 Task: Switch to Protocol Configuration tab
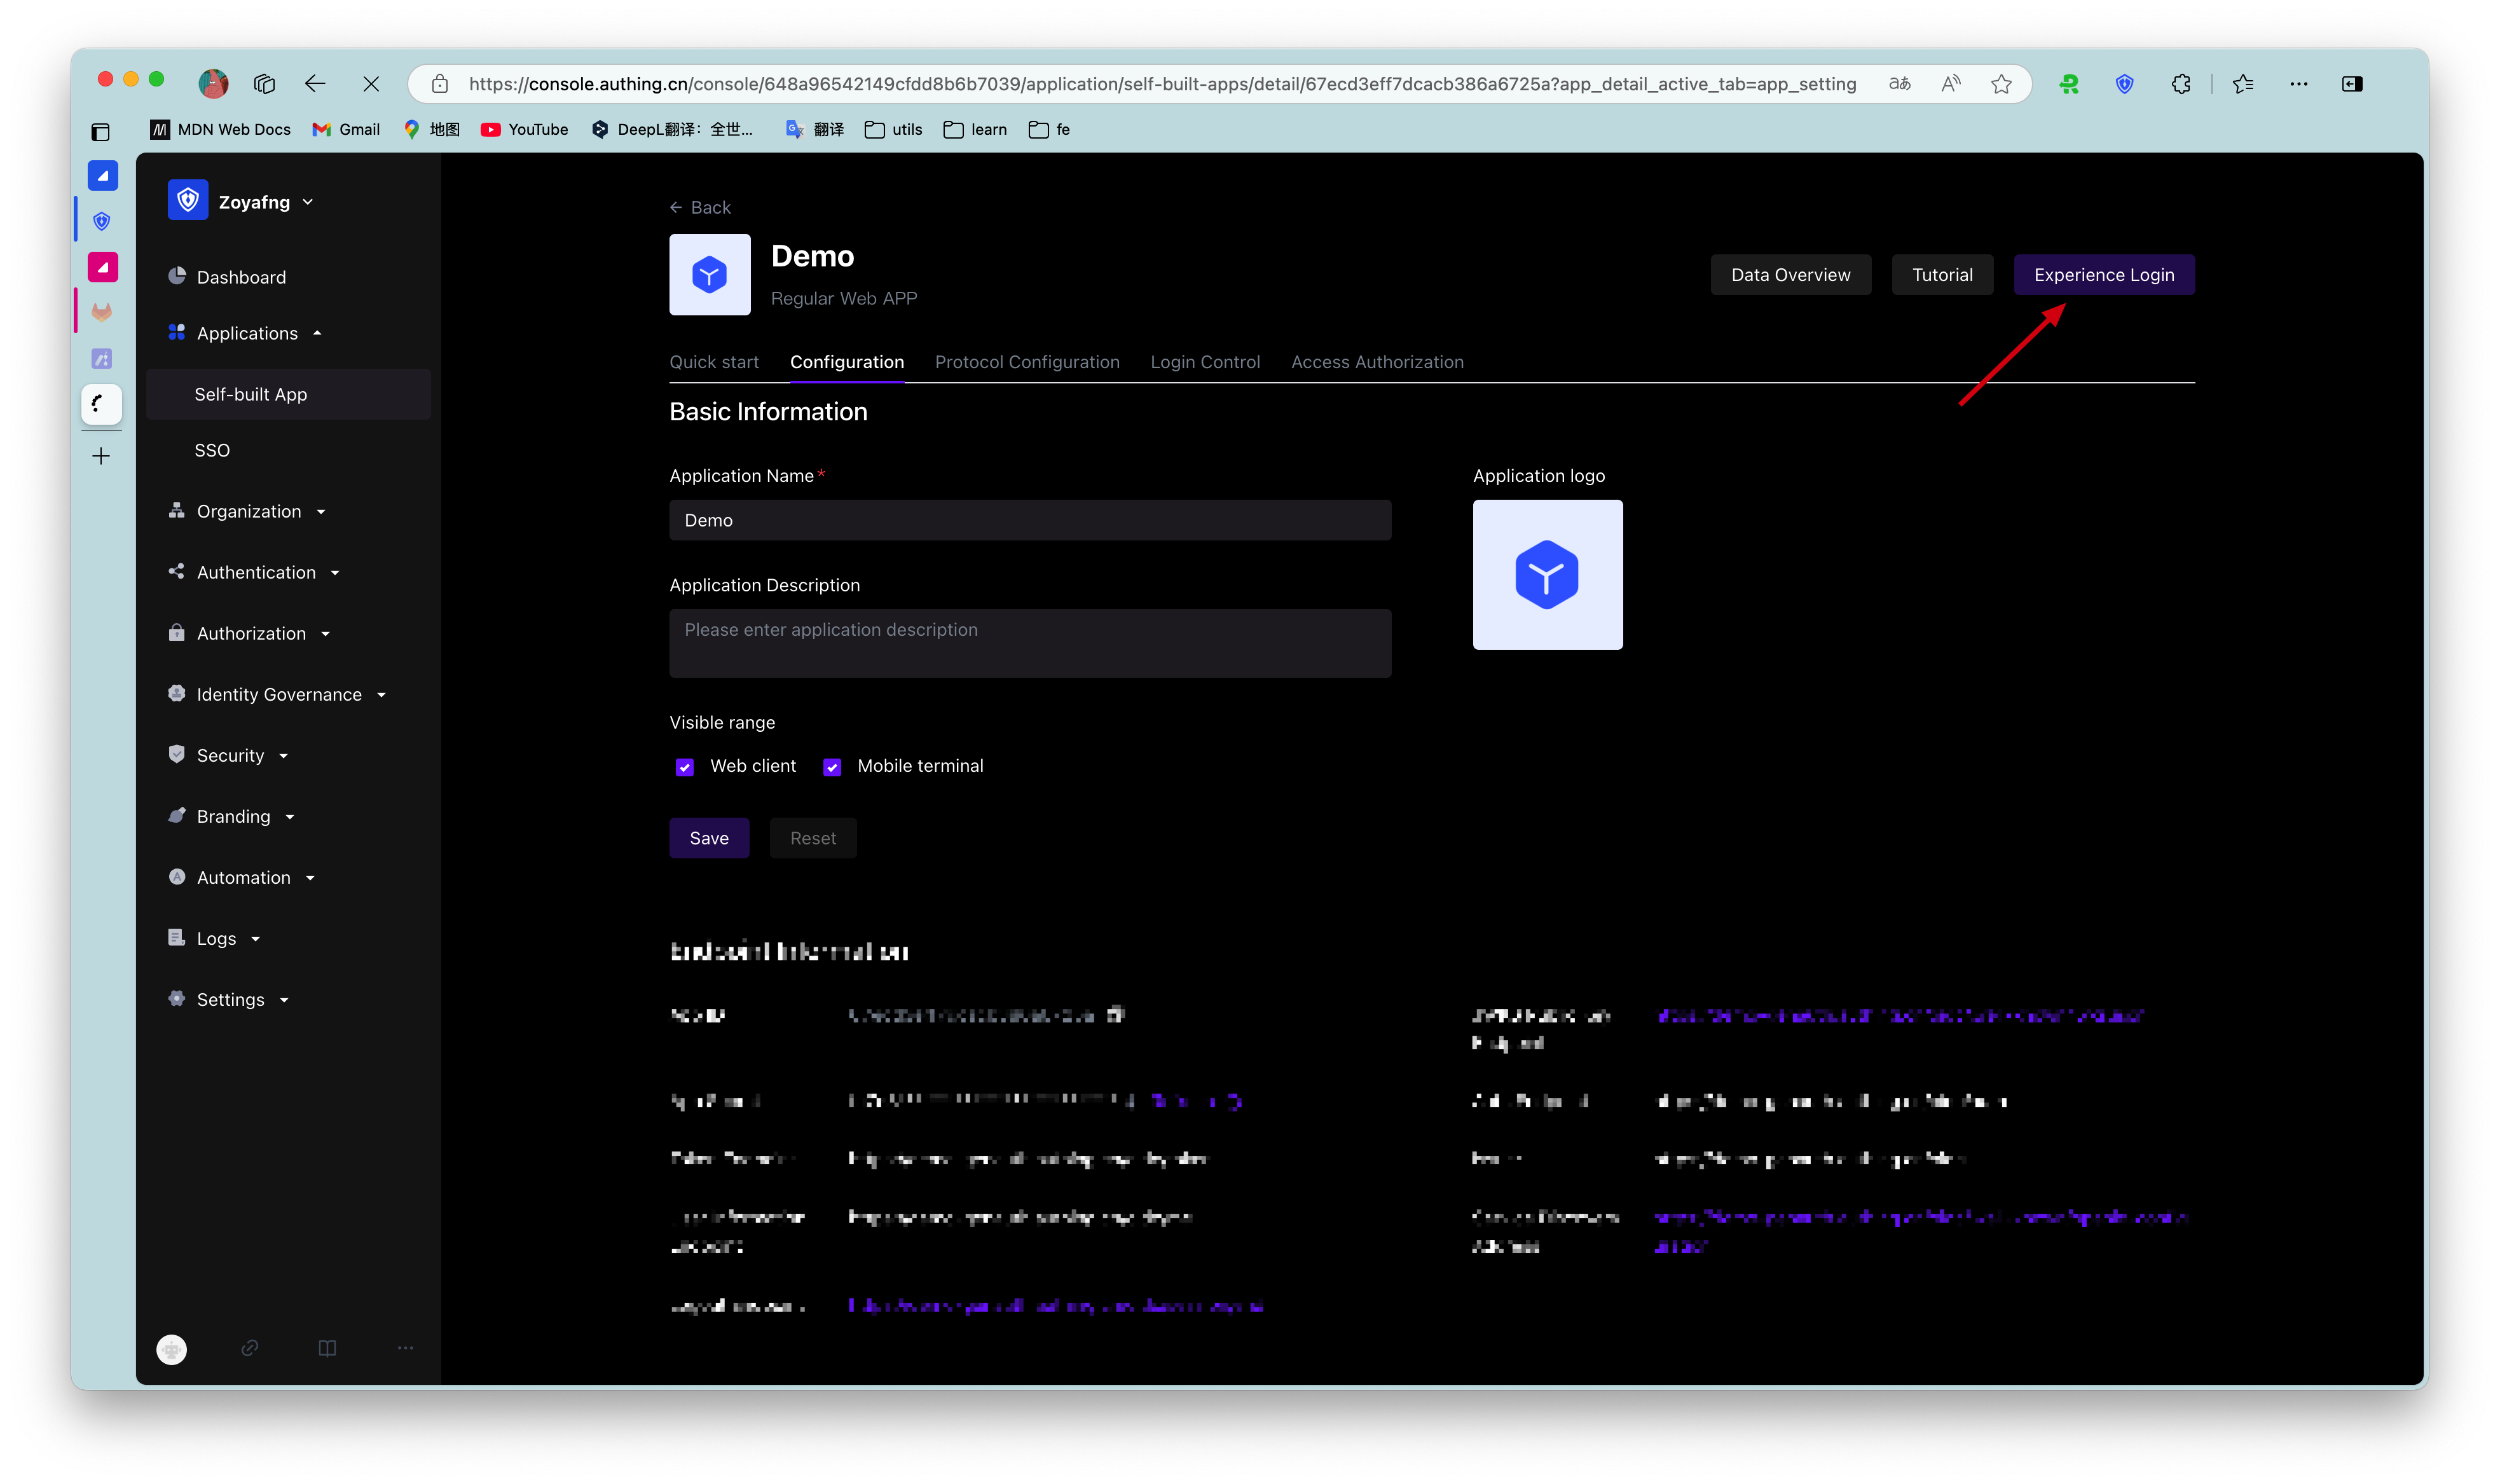click(1027, 362)
